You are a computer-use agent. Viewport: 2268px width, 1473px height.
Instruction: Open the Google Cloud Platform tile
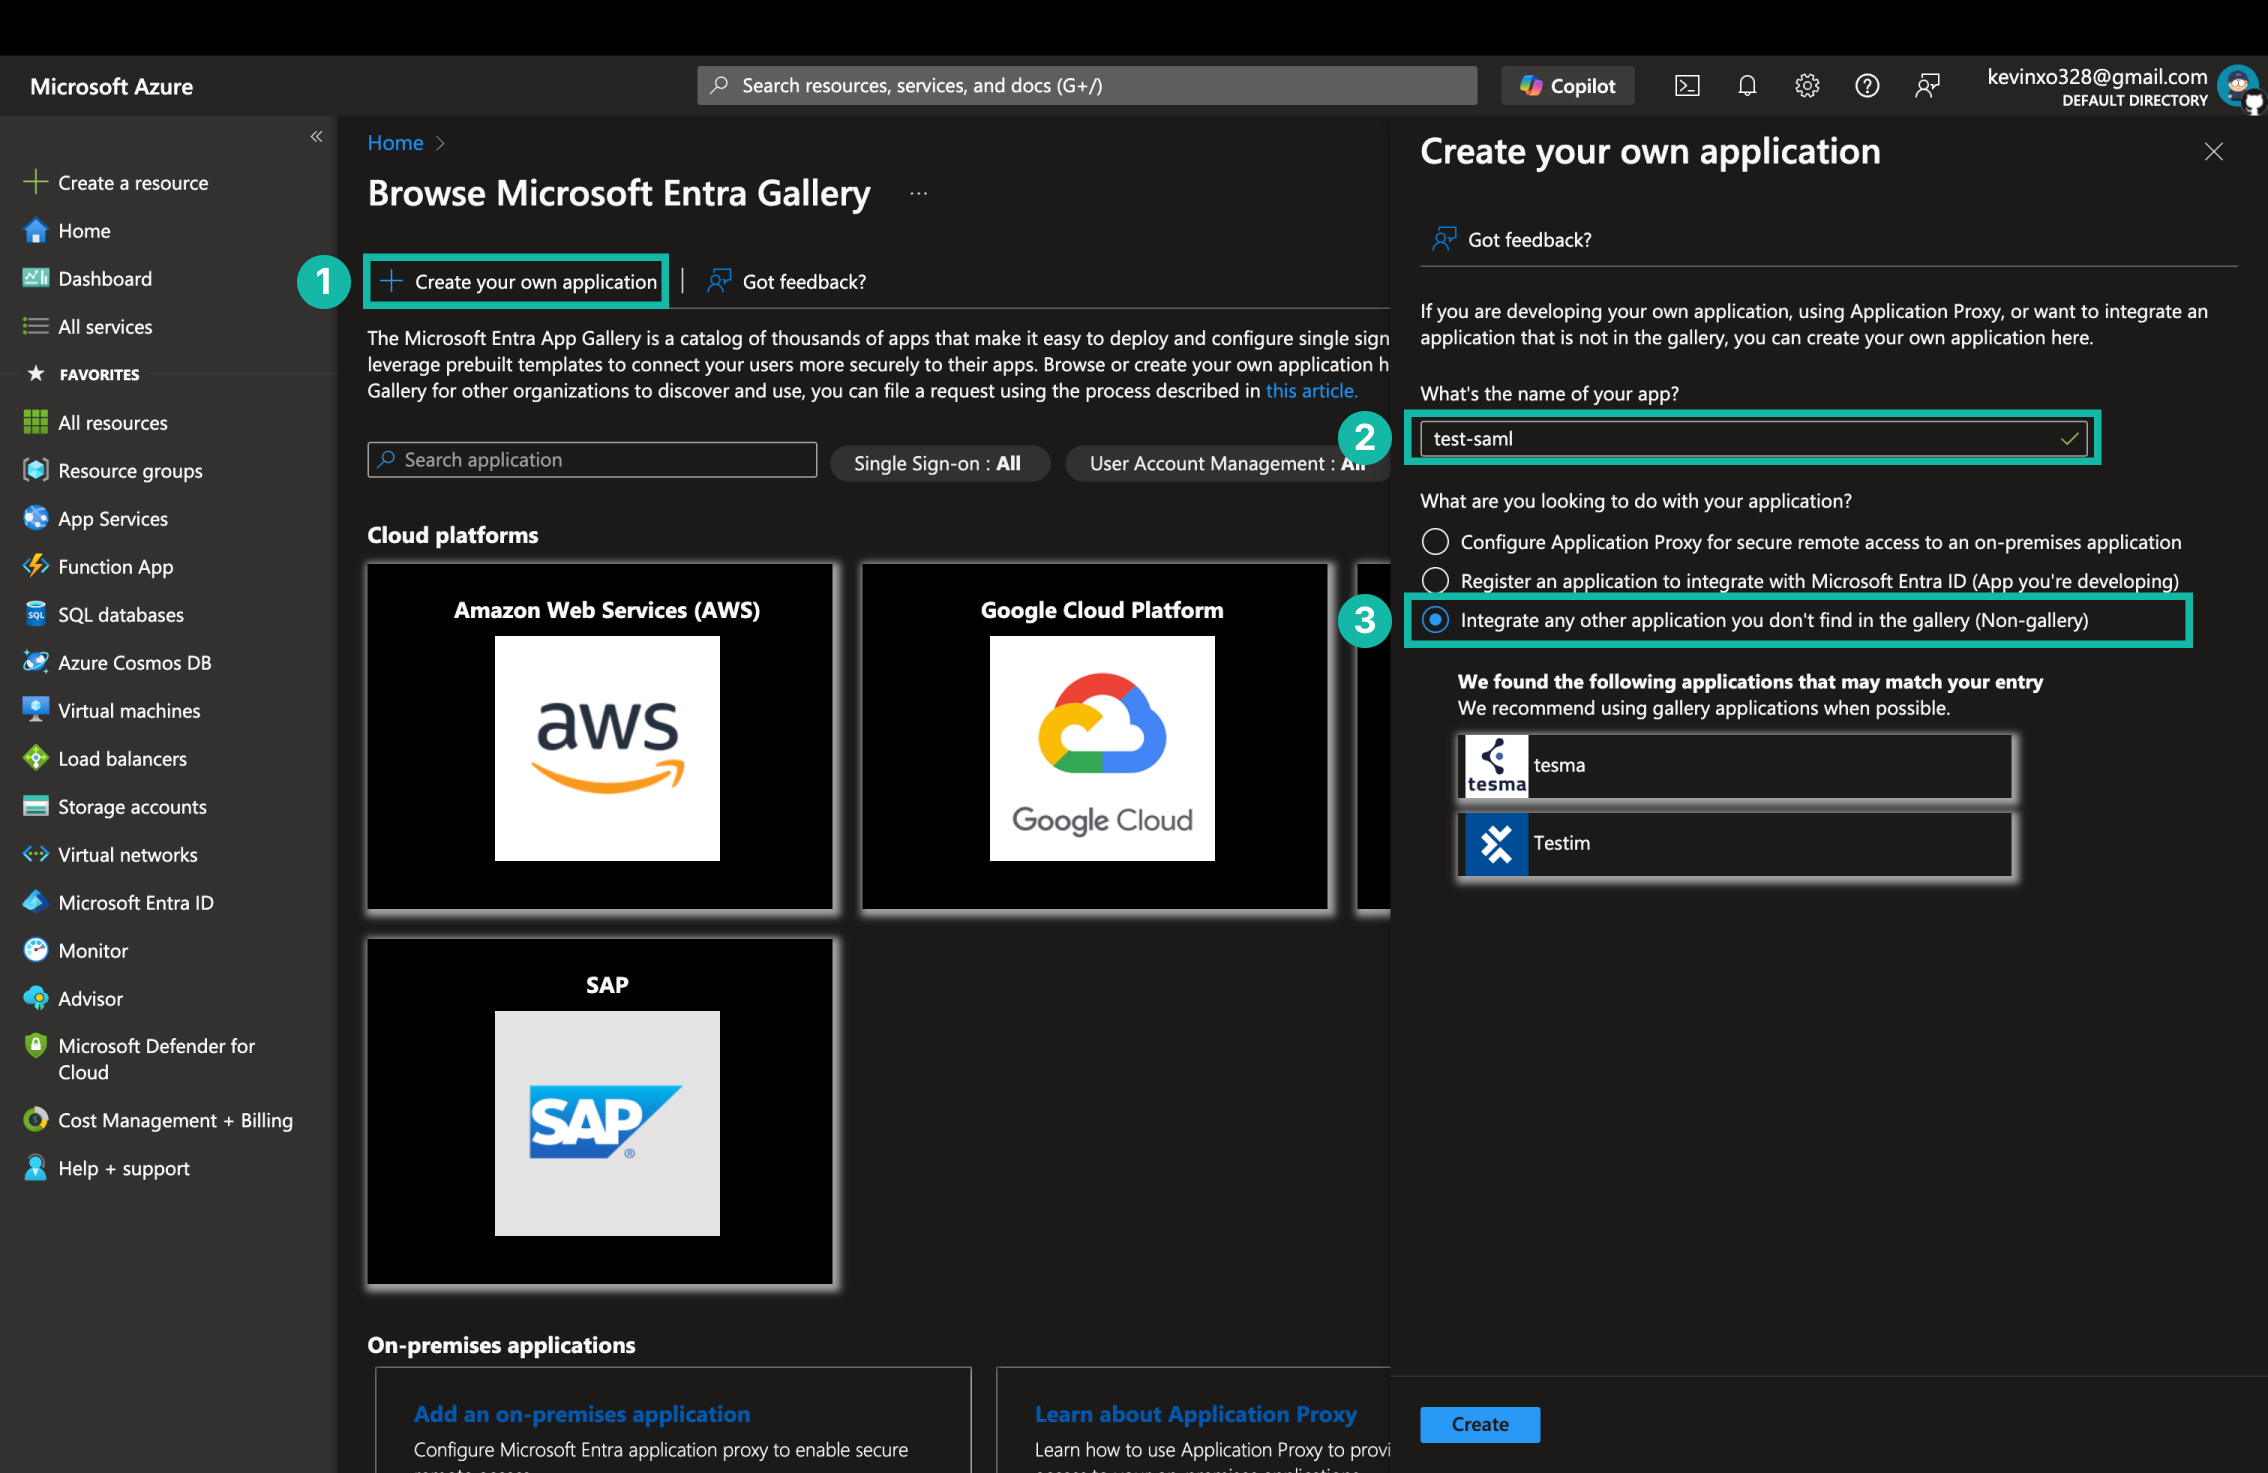tap(1095, 736)
